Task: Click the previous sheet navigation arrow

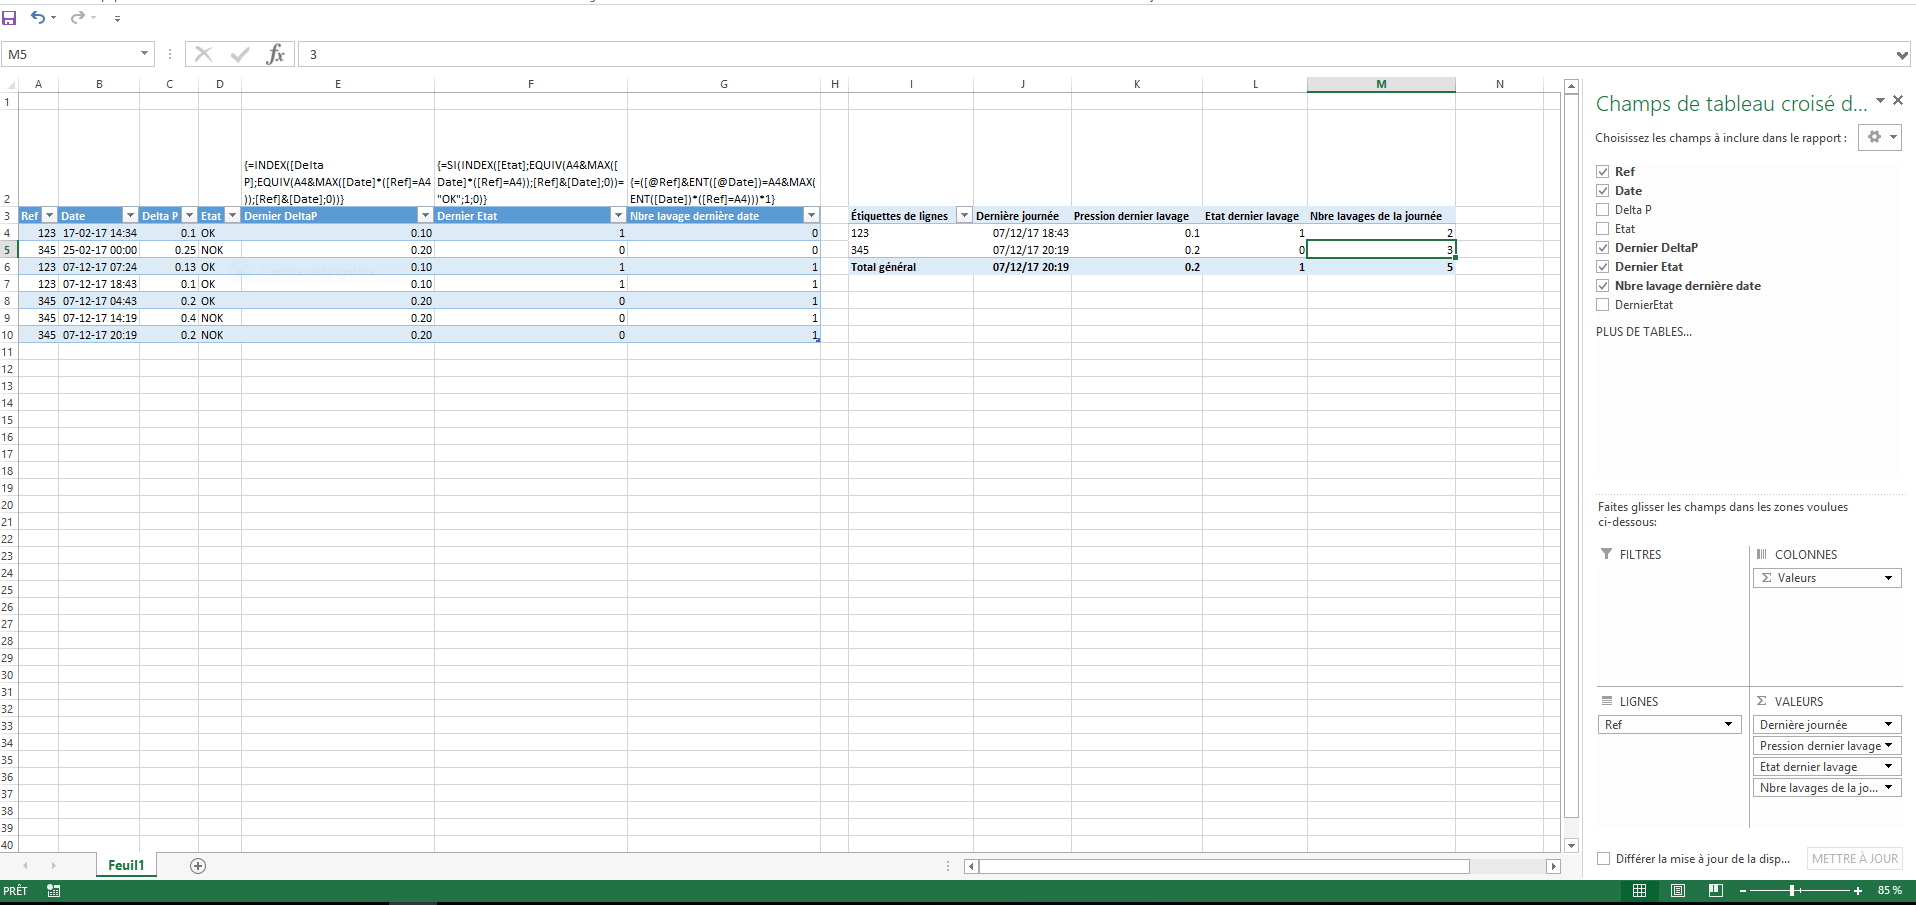Action: [x=25, y=866]
